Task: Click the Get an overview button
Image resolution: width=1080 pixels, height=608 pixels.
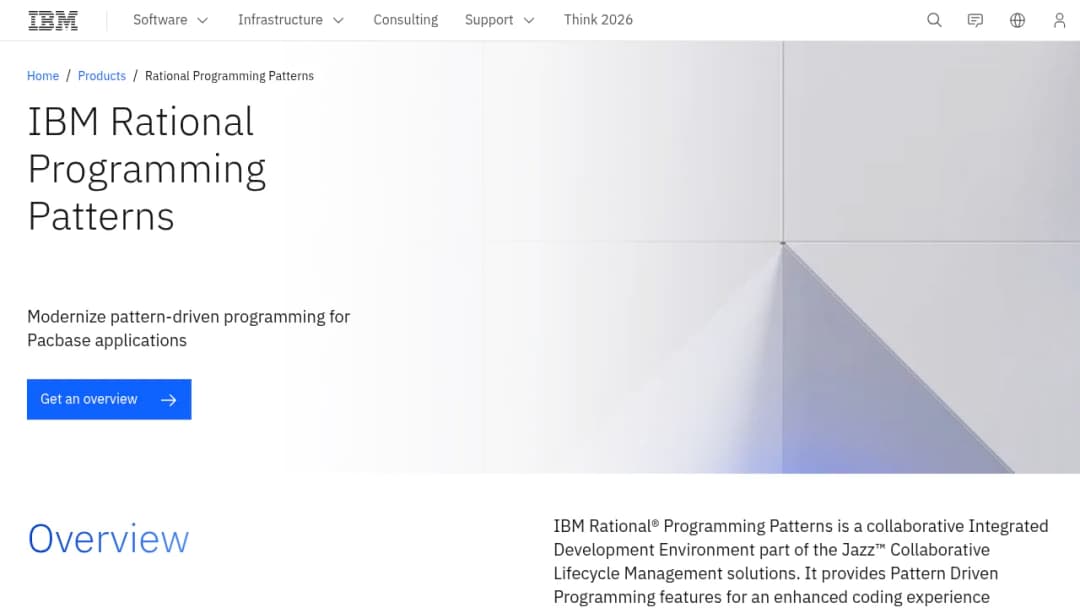Action: pyautogui.click(x=109, y=399)
